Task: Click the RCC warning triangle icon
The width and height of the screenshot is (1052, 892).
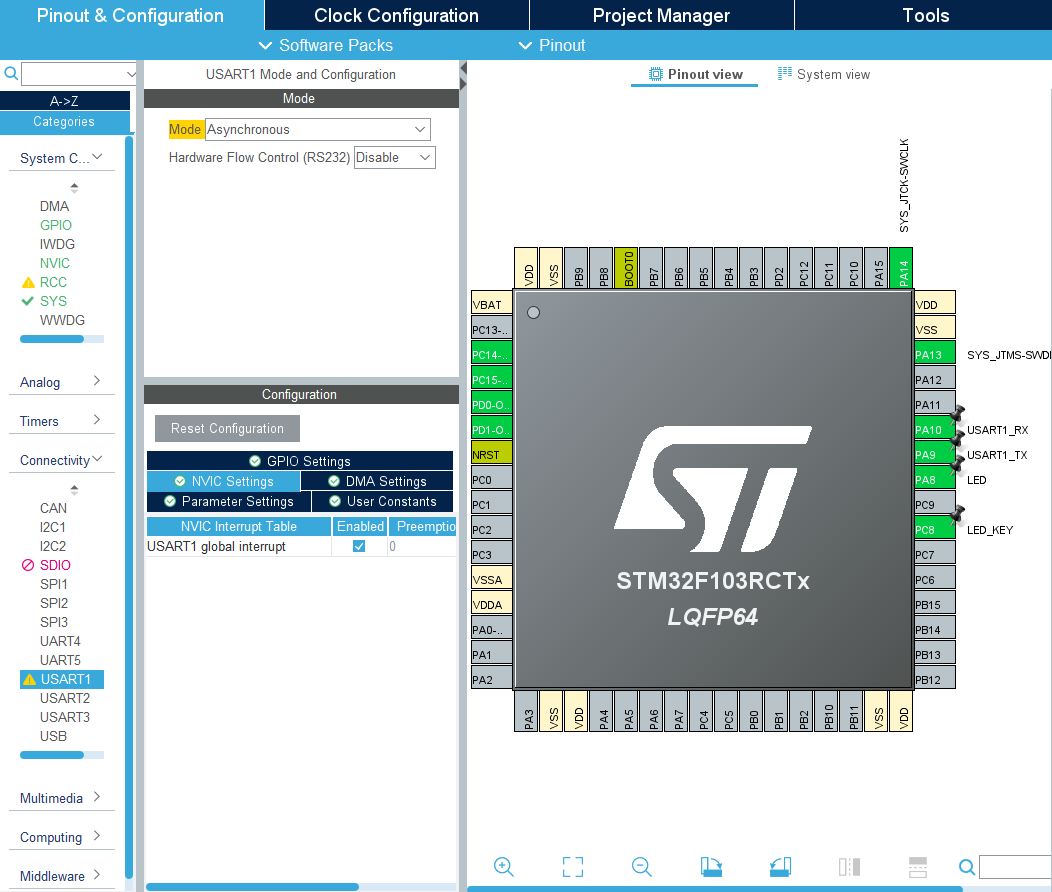Action: pyautogui.click(x=28, y=282)
